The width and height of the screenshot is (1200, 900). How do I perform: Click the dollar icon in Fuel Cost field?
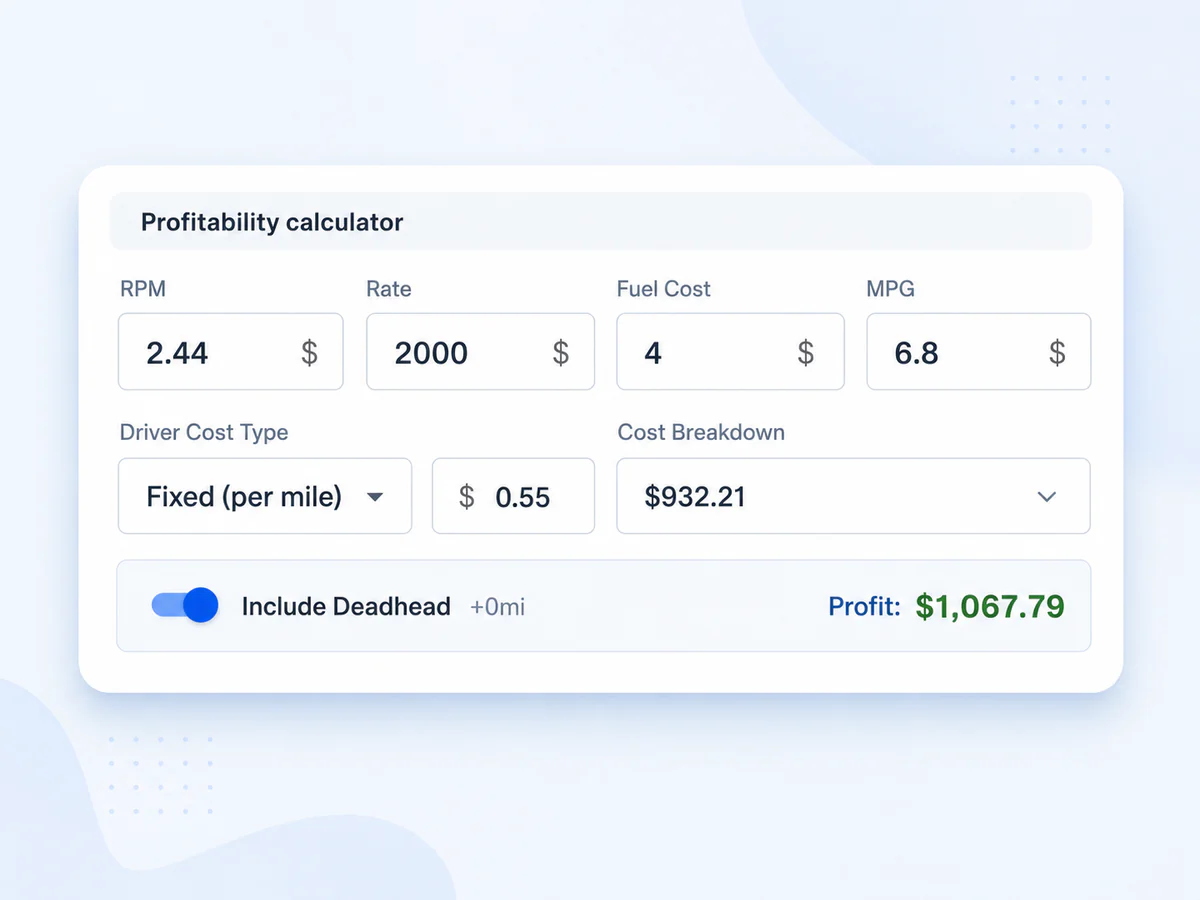(x=806, y=352)
